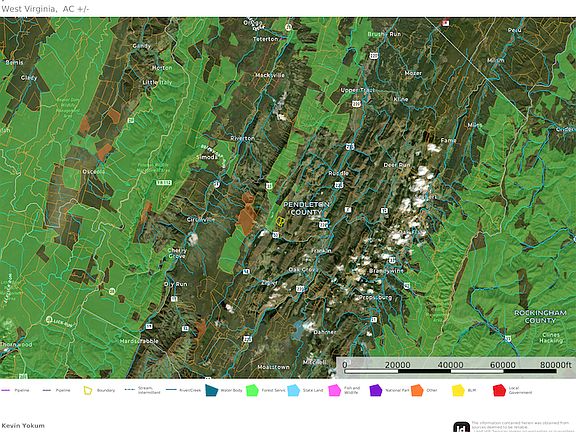Click the green Forest Service legend polygon
The height and width of the screenshot is (432, 576).
pyautogui.click(x=252, y=390)
